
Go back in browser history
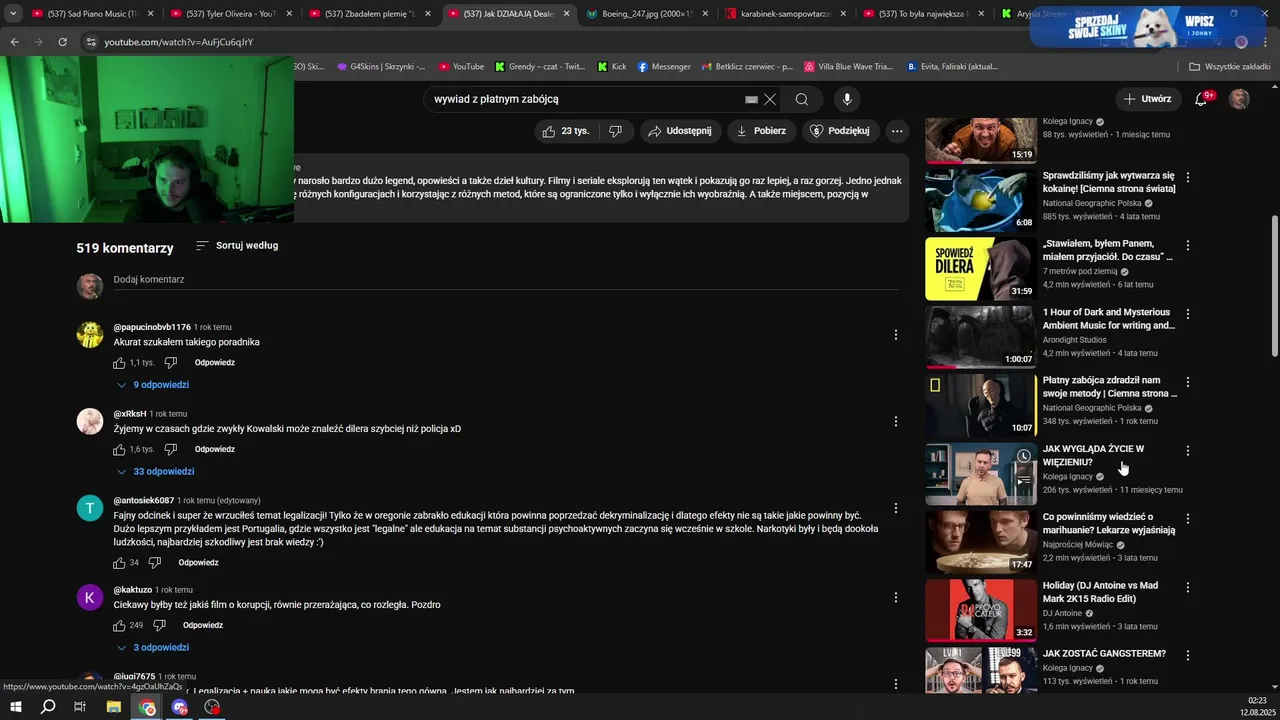[15, 42]
